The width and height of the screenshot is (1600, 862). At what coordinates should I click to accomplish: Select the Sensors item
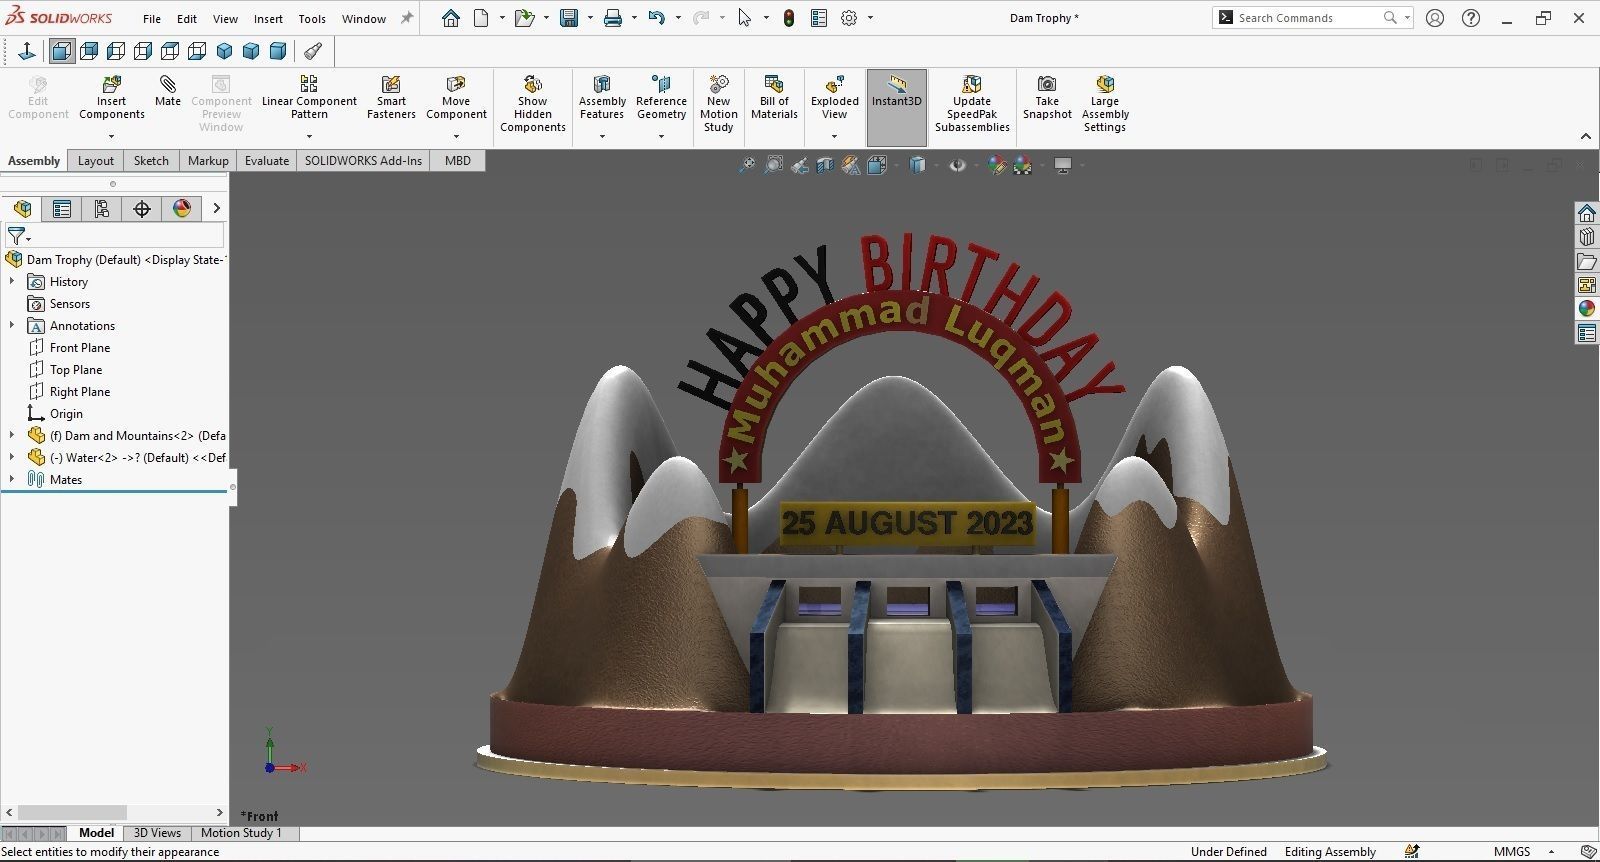(x=70, y=304)
